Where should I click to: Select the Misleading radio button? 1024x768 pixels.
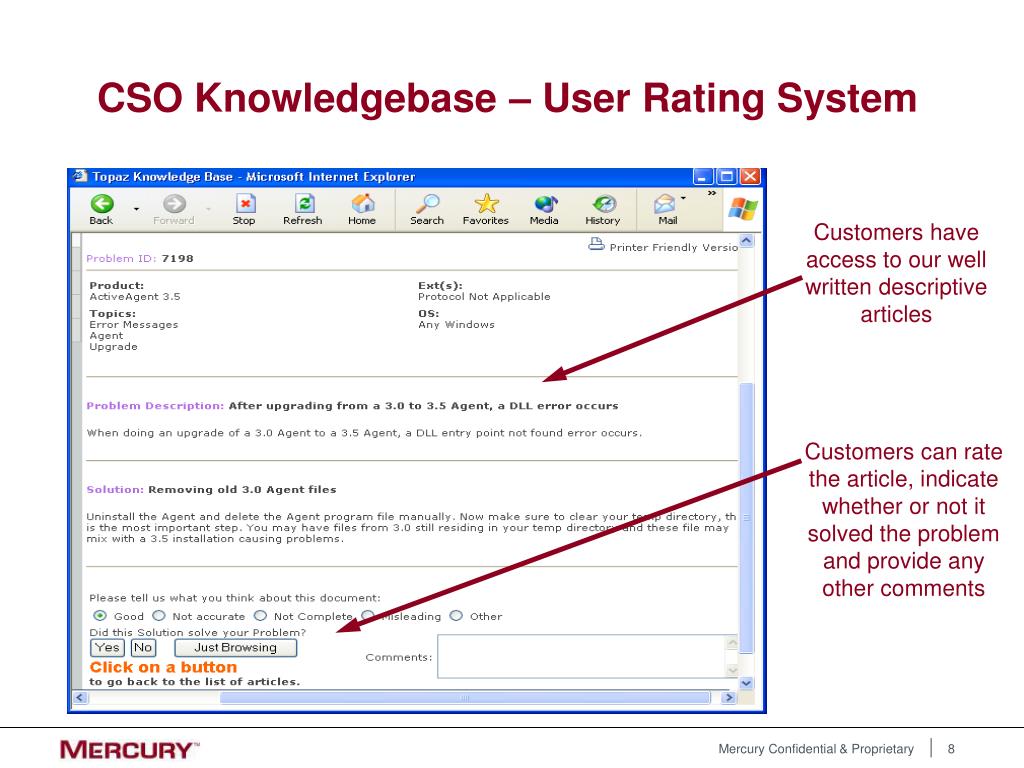point(368,616)
